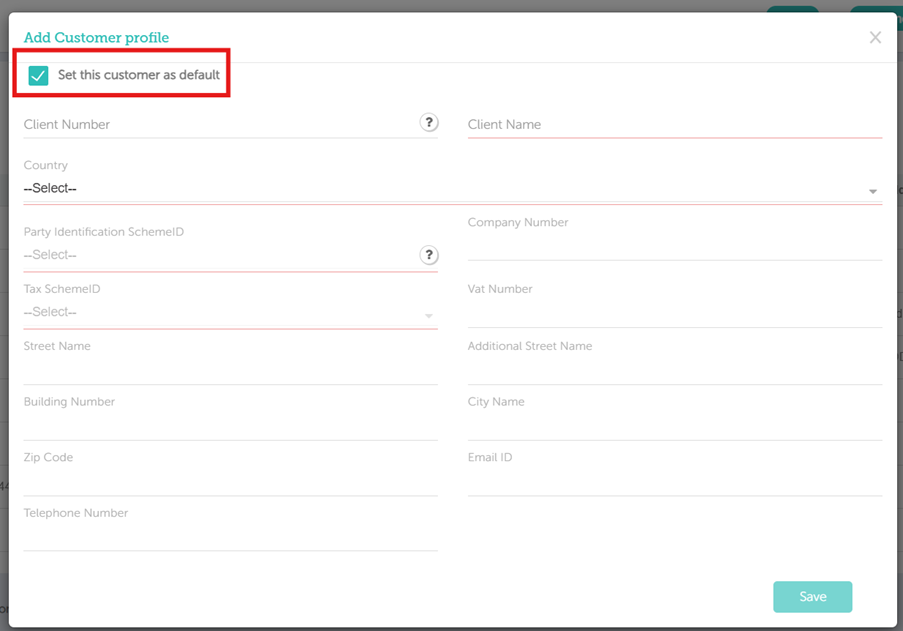Viewport: 903px width, 631px height.
Task: Click the Country dropdown arrow
Action: coord(872,191)
